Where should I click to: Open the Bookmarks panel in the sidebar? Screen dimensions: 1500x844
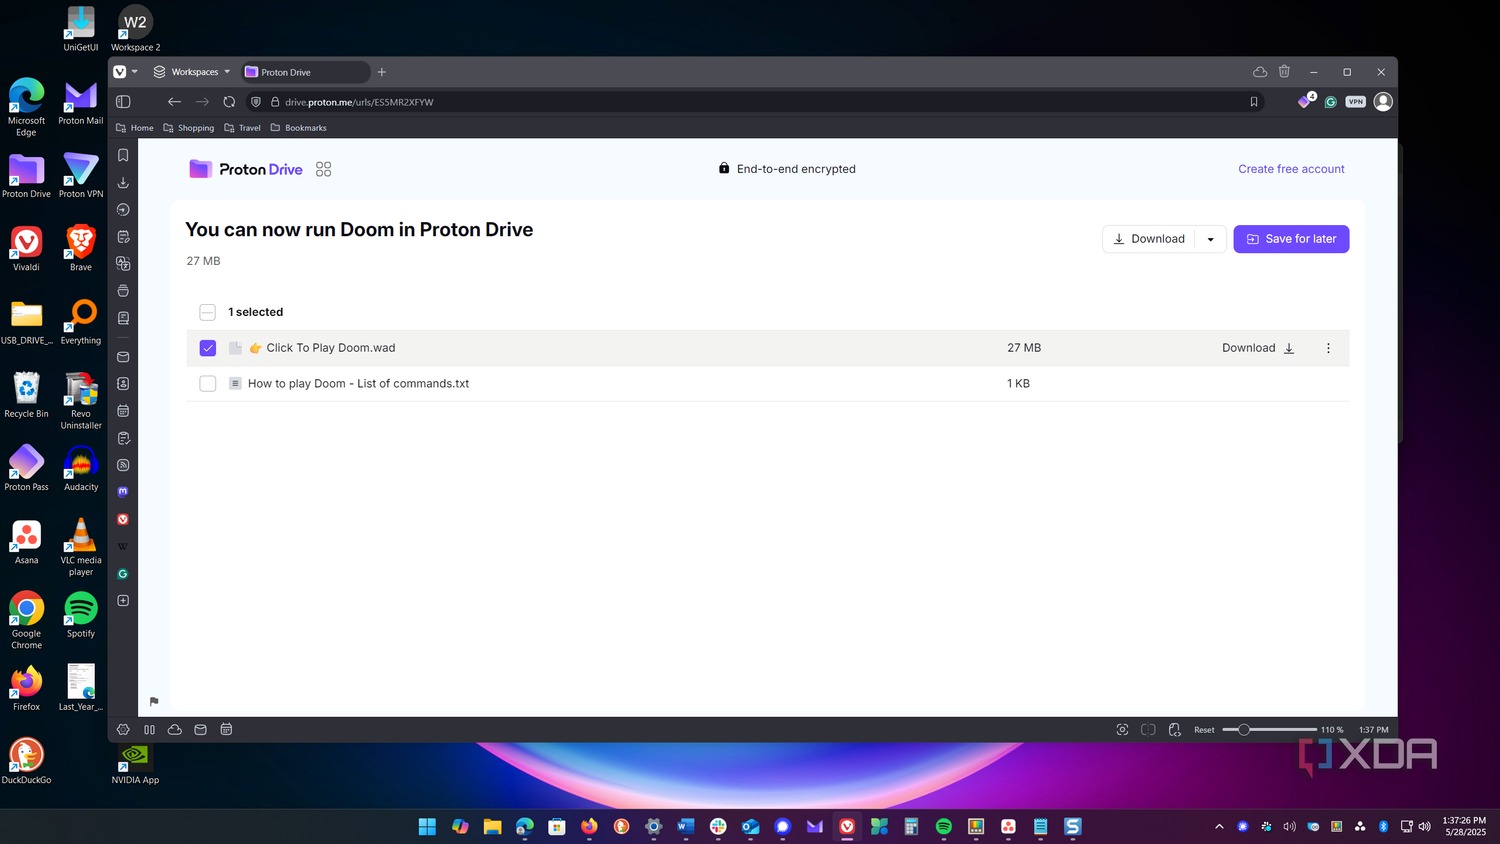click(x=123, y=155)
